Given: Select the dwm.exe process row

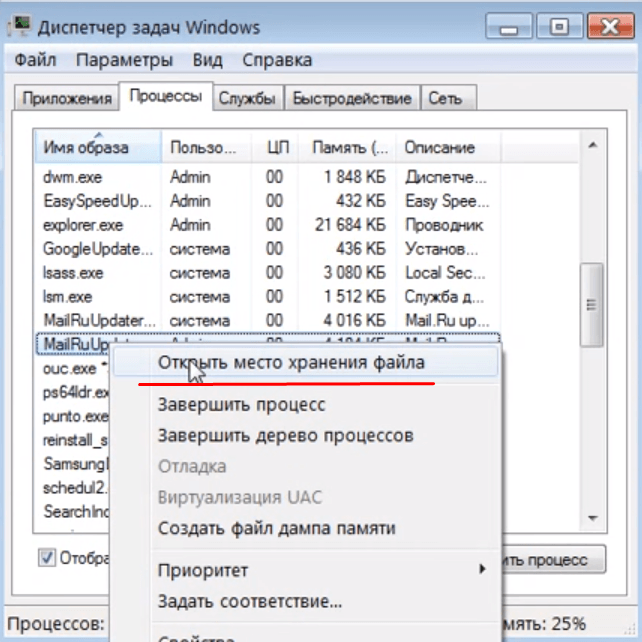Looking at the screenshot, I should [x=267, y=177].
